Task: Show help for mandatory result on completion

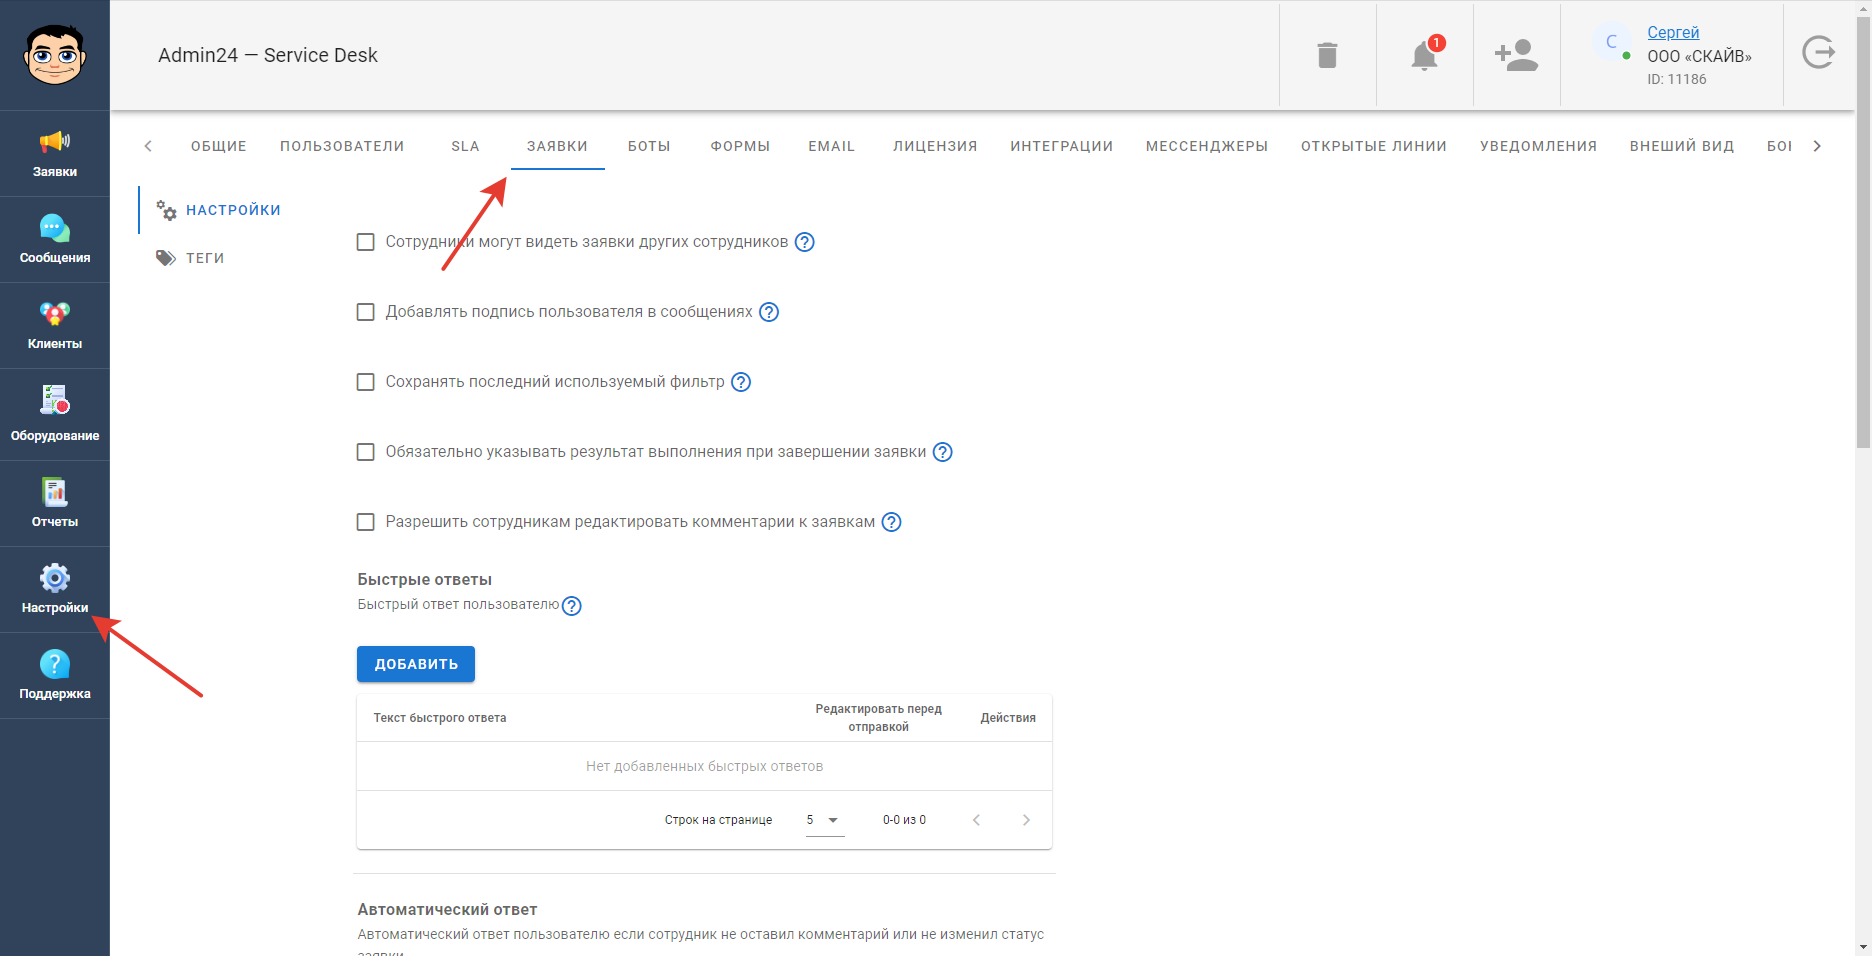Action: click(x=943, y=452)
